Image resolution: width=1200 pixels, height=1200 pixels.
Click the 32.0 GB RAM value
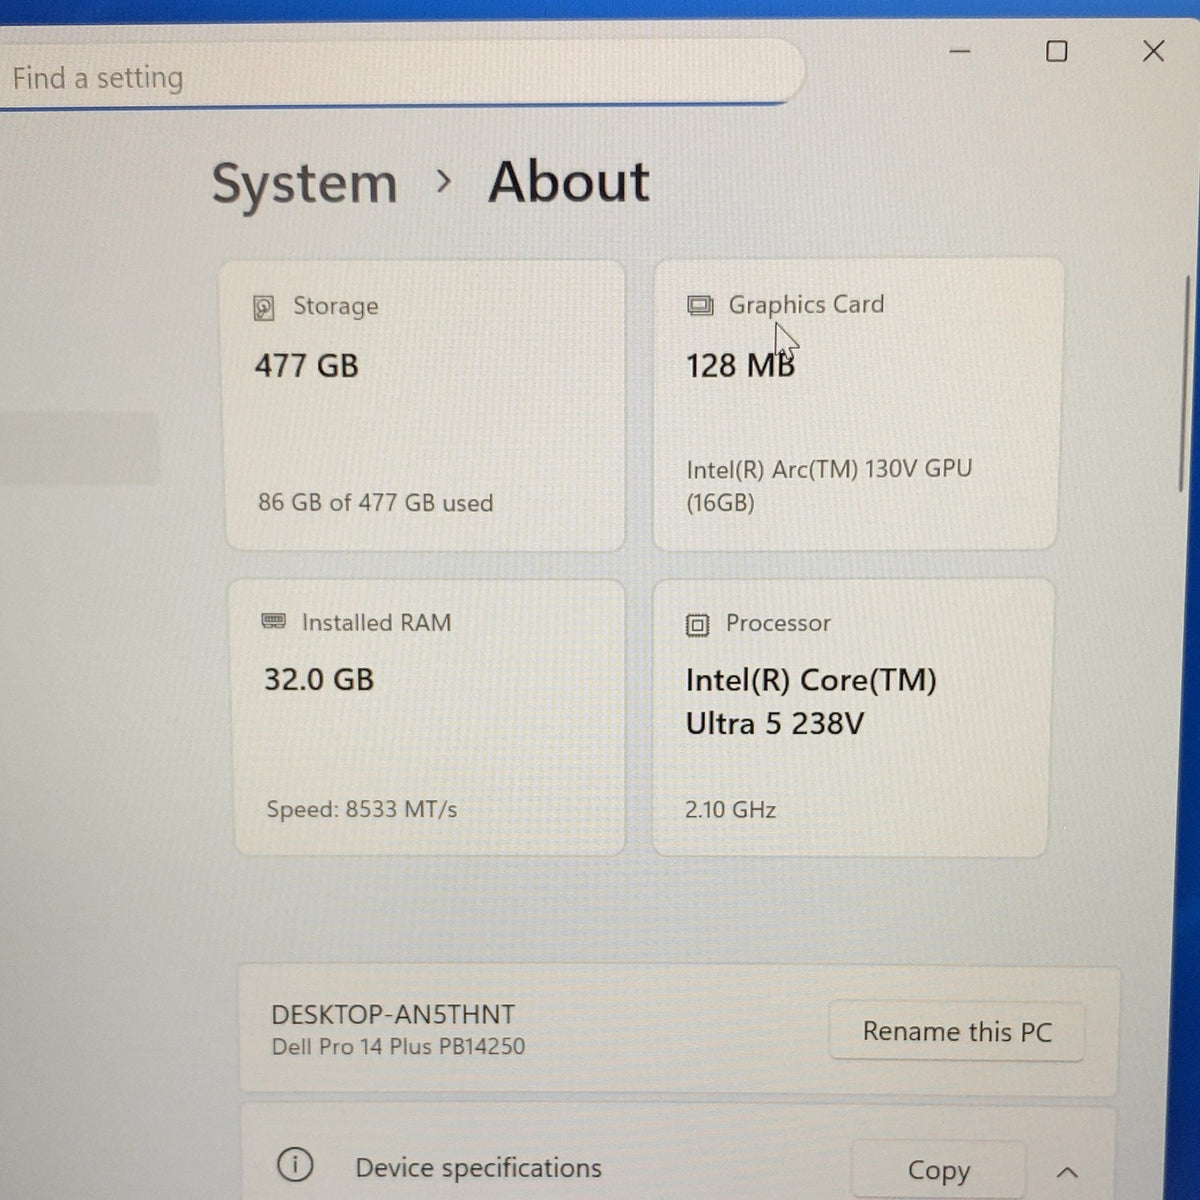click(319, 680)
